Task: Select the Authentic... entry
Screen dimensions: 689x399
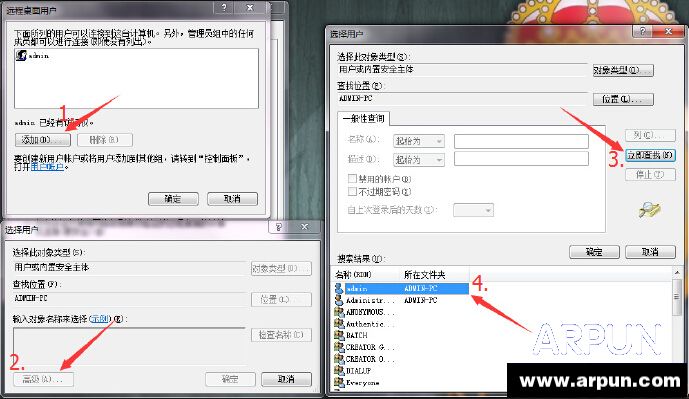Action: pyautogui.click(x=370, y=324)
